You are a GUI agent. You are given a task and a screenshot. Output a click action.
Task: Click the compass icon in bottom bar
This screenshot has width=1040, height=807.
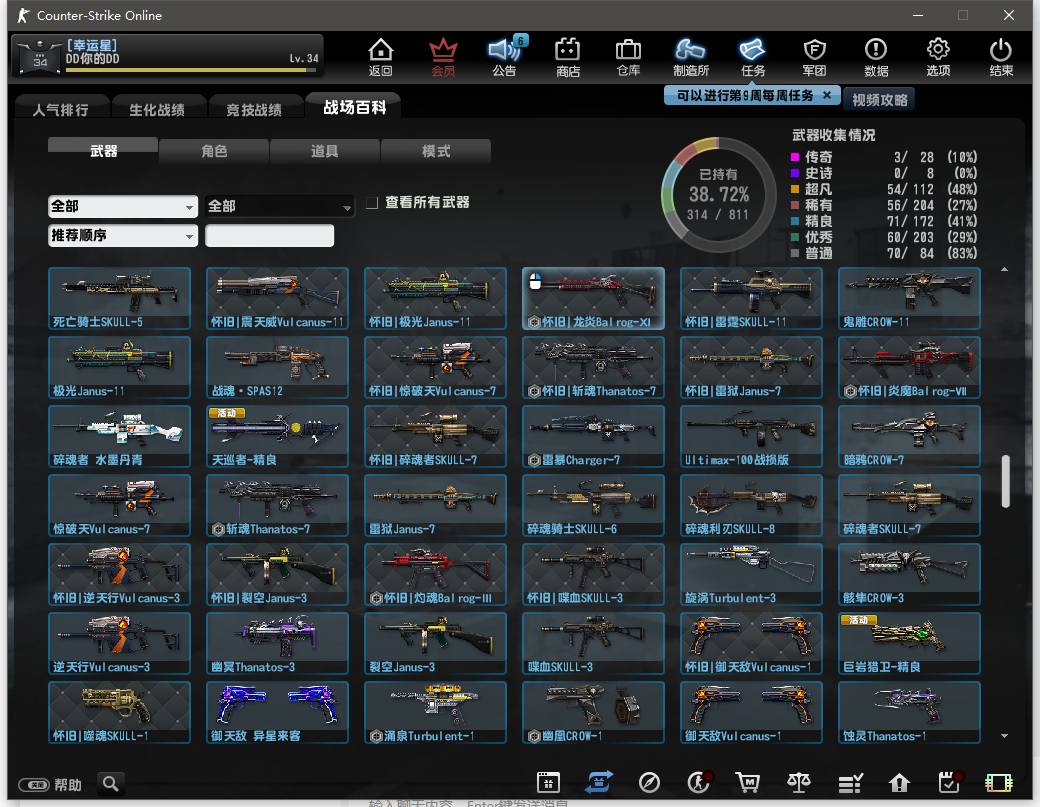click(x=649, y=783)
